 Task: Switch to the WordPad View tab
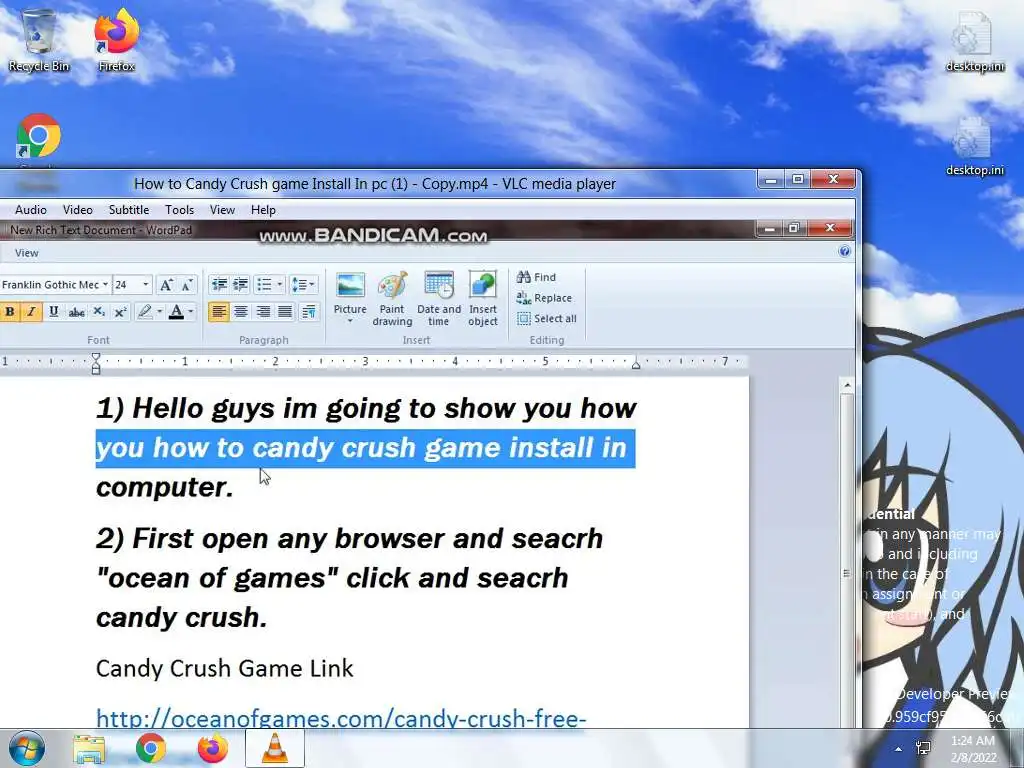27,253
